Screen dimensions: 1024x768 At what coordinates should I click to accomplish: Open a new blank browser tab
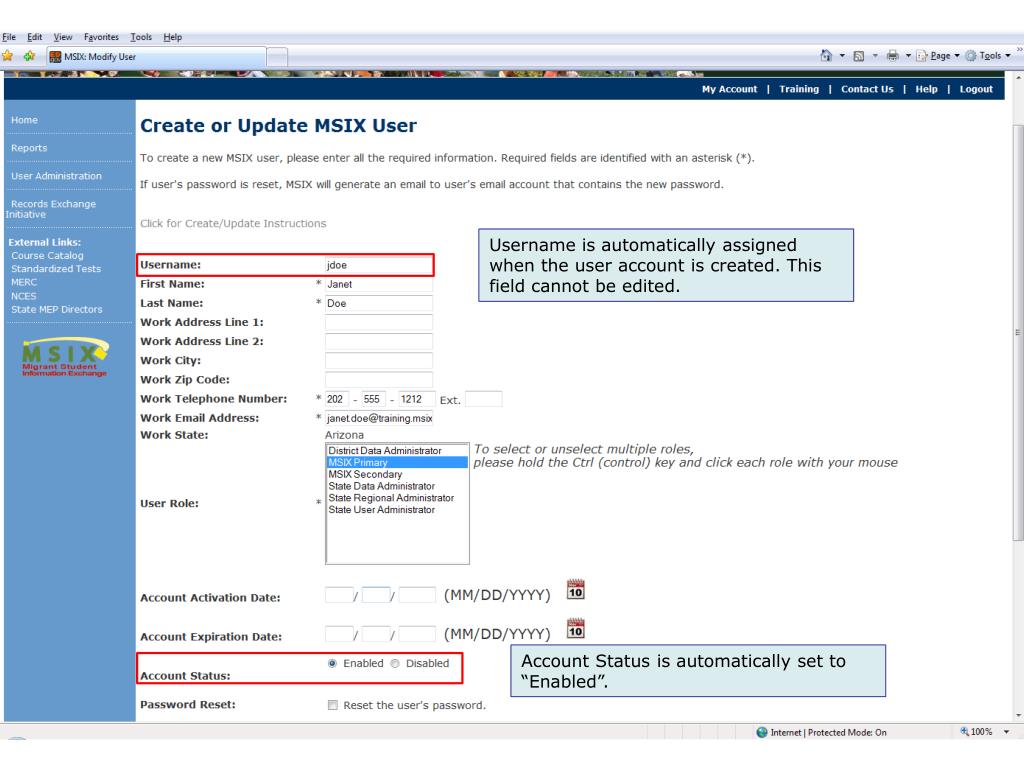278,57
